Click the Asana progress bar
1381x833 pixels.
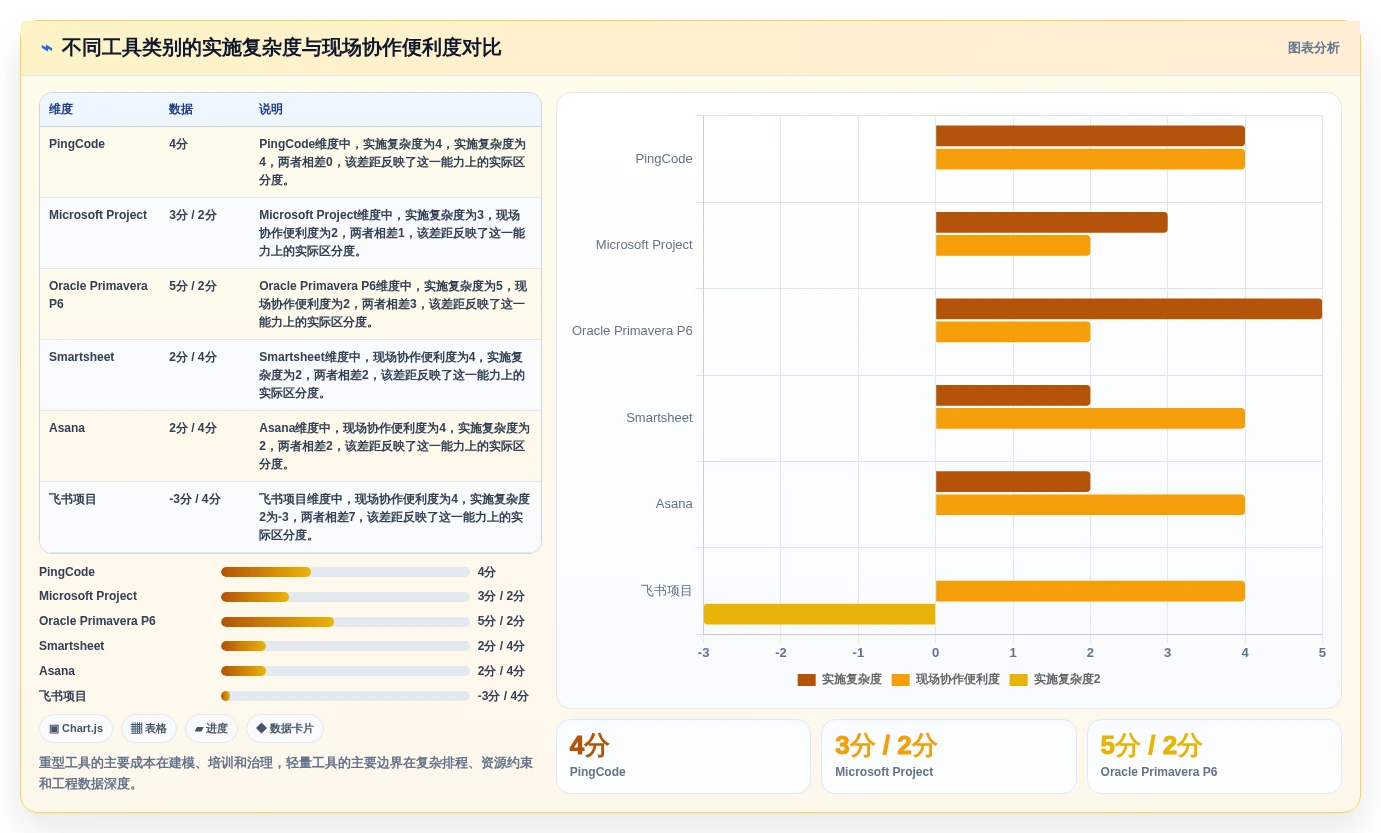pyautogui.click(x=345, y=671)
